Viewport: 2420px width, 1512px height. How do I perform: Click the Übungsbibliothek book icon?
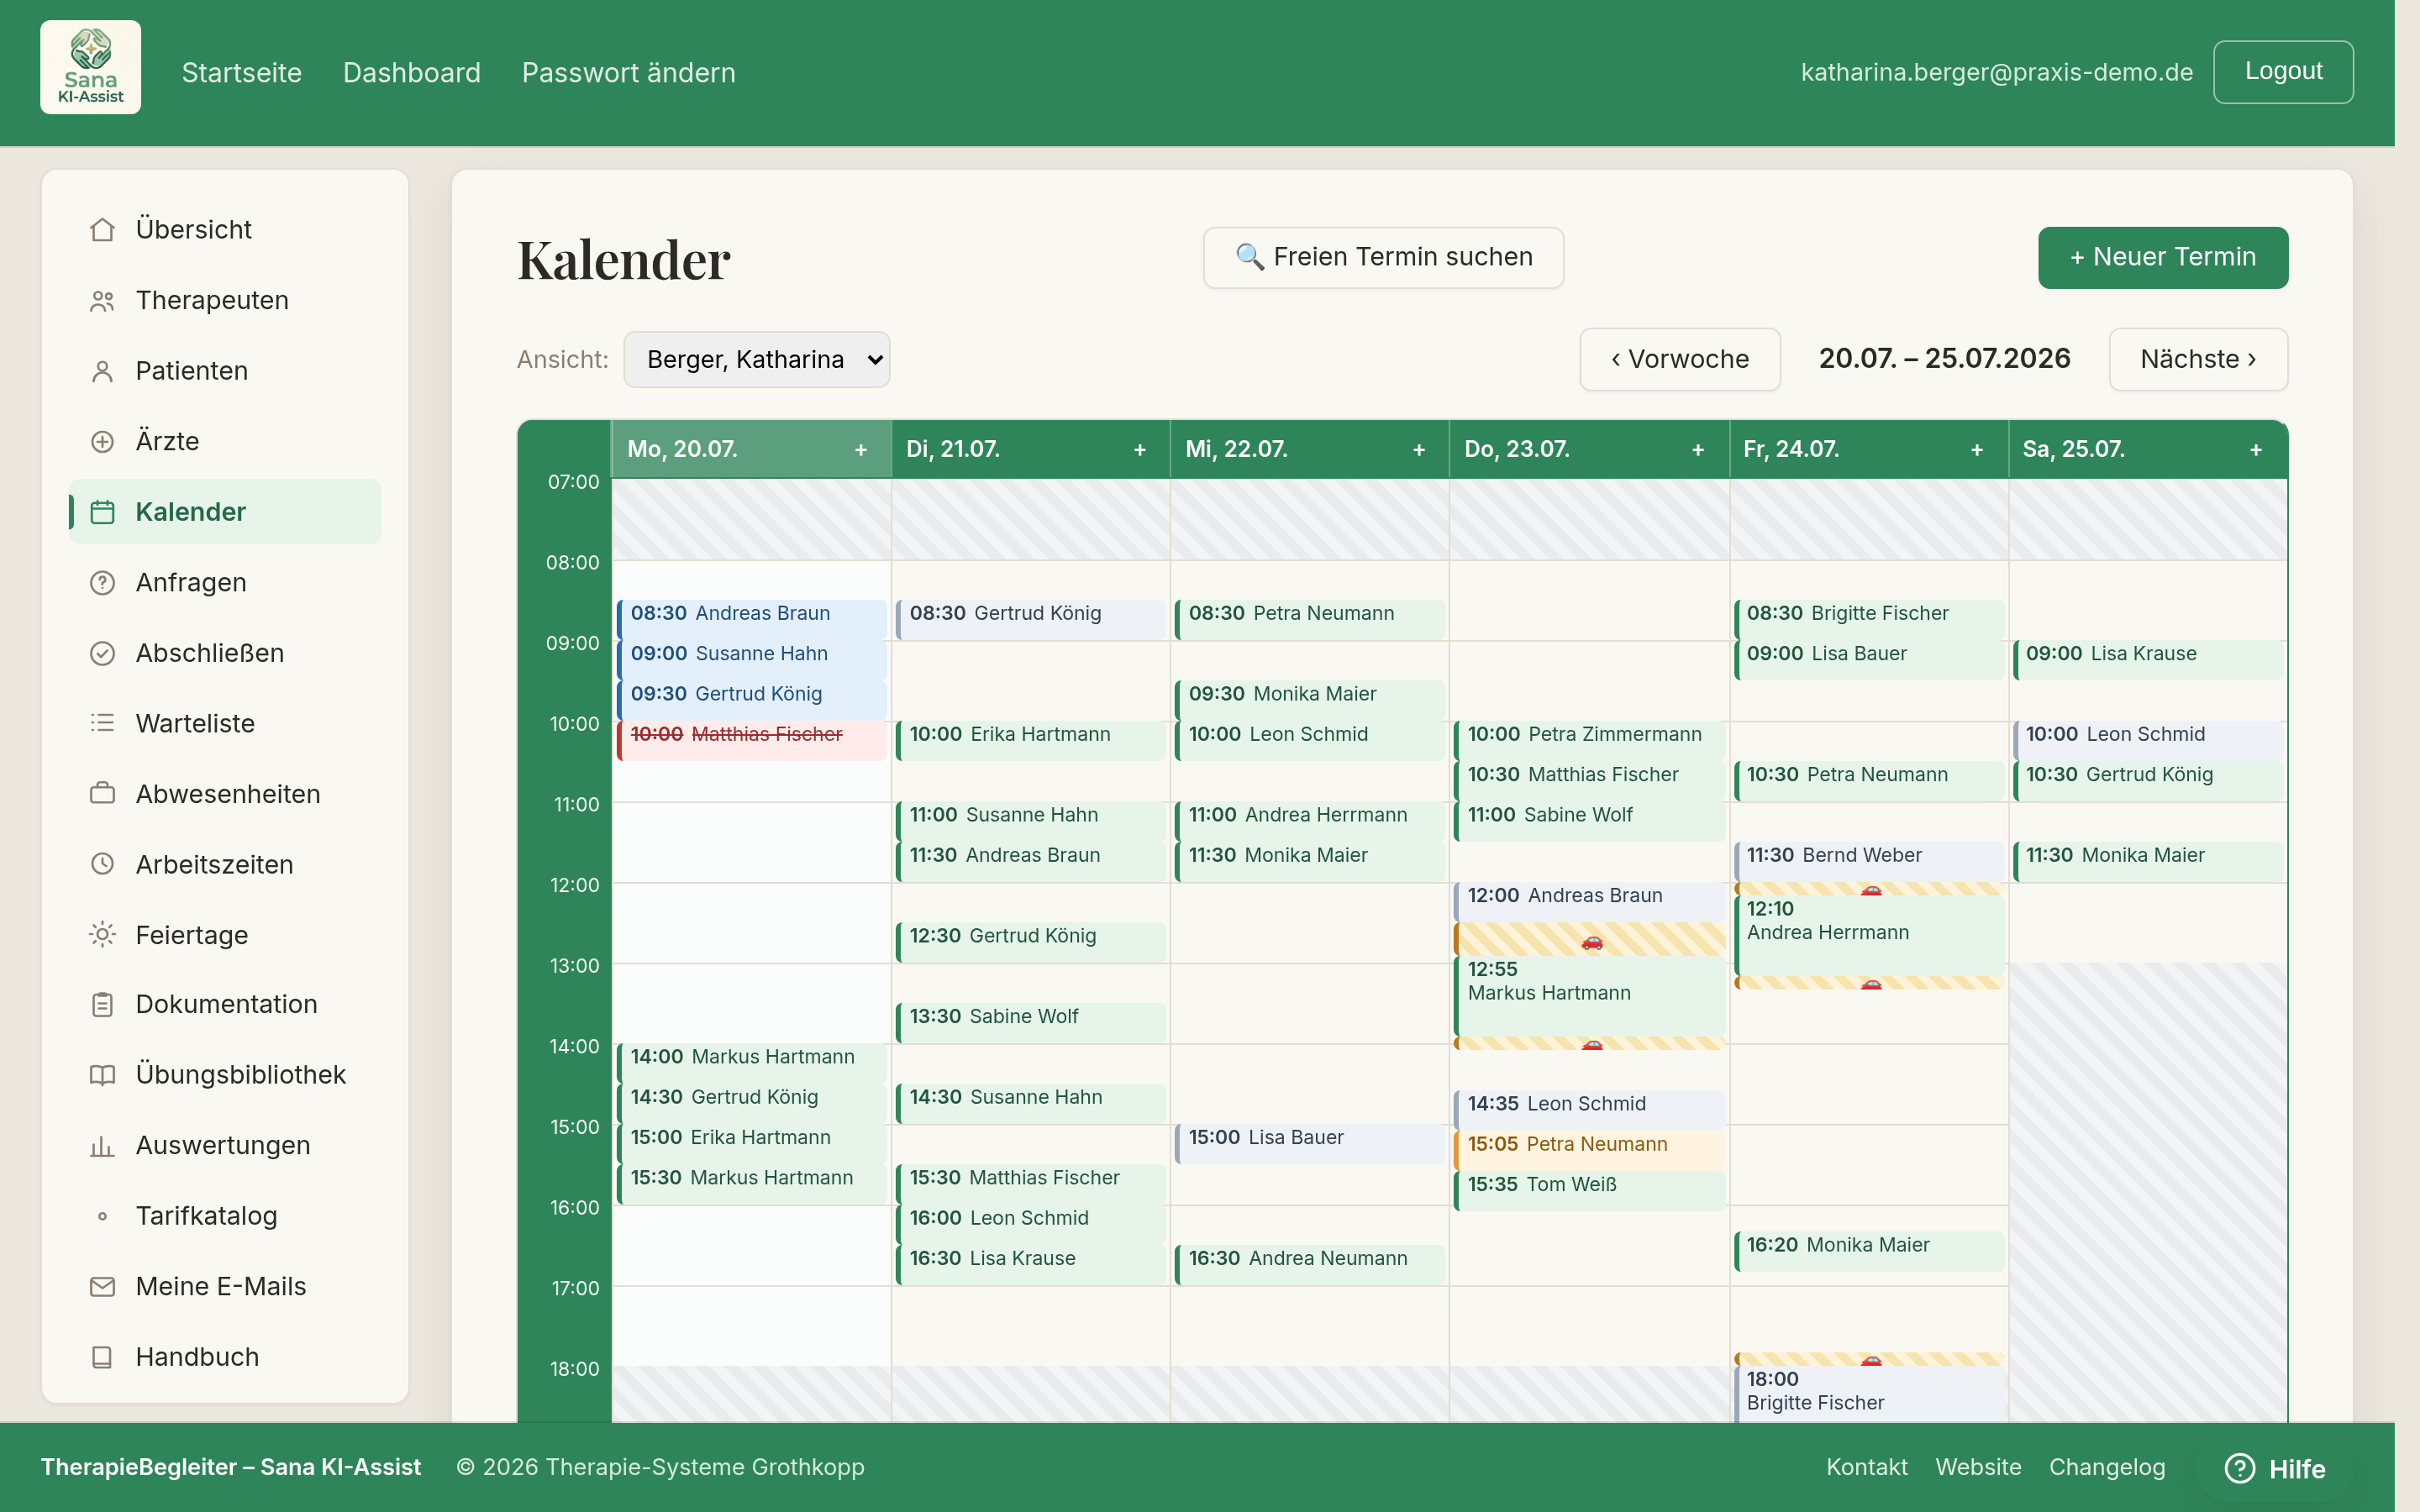102,1075
